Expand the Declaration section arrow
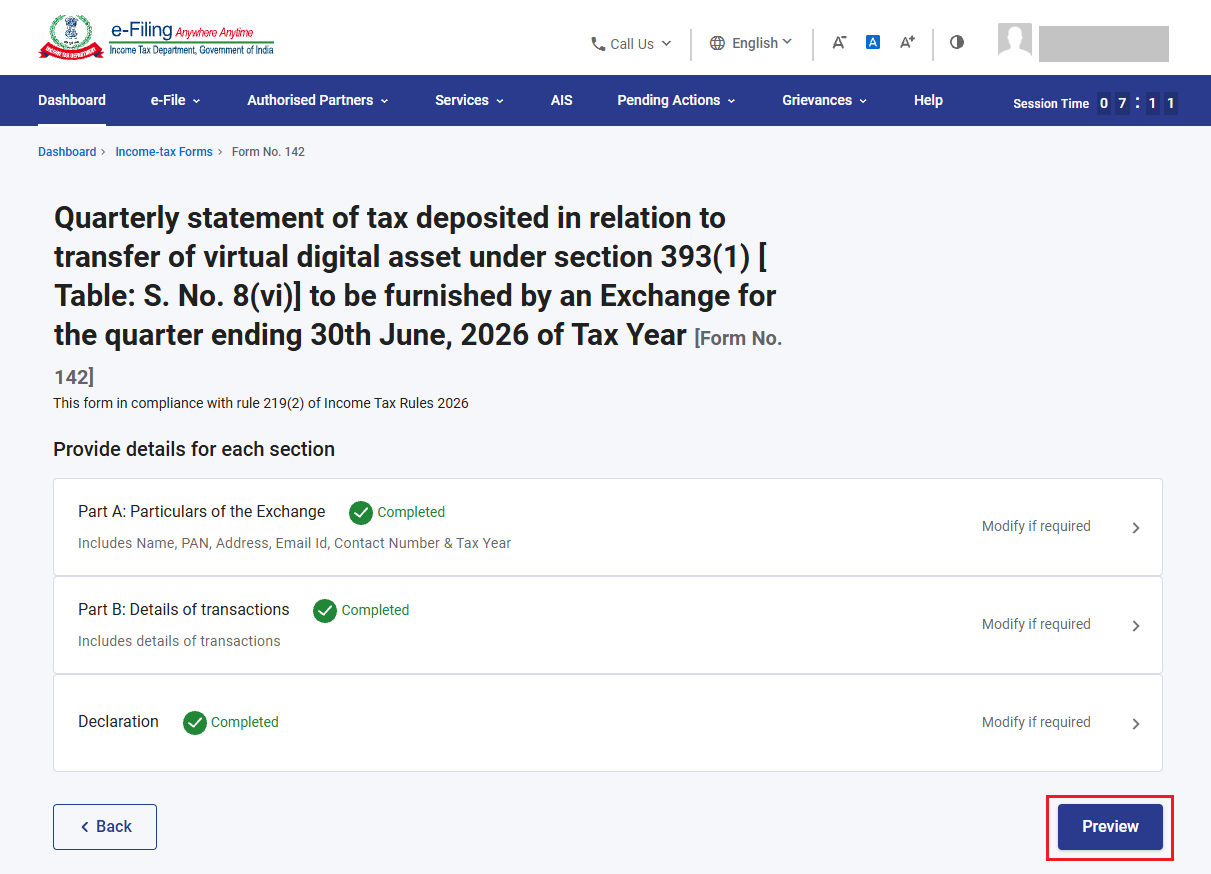The height and width of the screenshot is (874, 1211). pyautogui.click(x=1136, y=724)
